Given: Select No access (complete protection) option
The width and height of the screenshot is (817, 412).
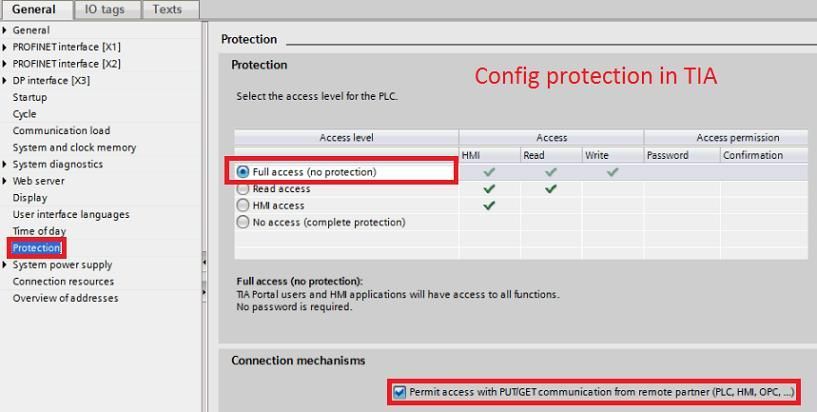Looking at the screenshot, I should tap(243, 222).
